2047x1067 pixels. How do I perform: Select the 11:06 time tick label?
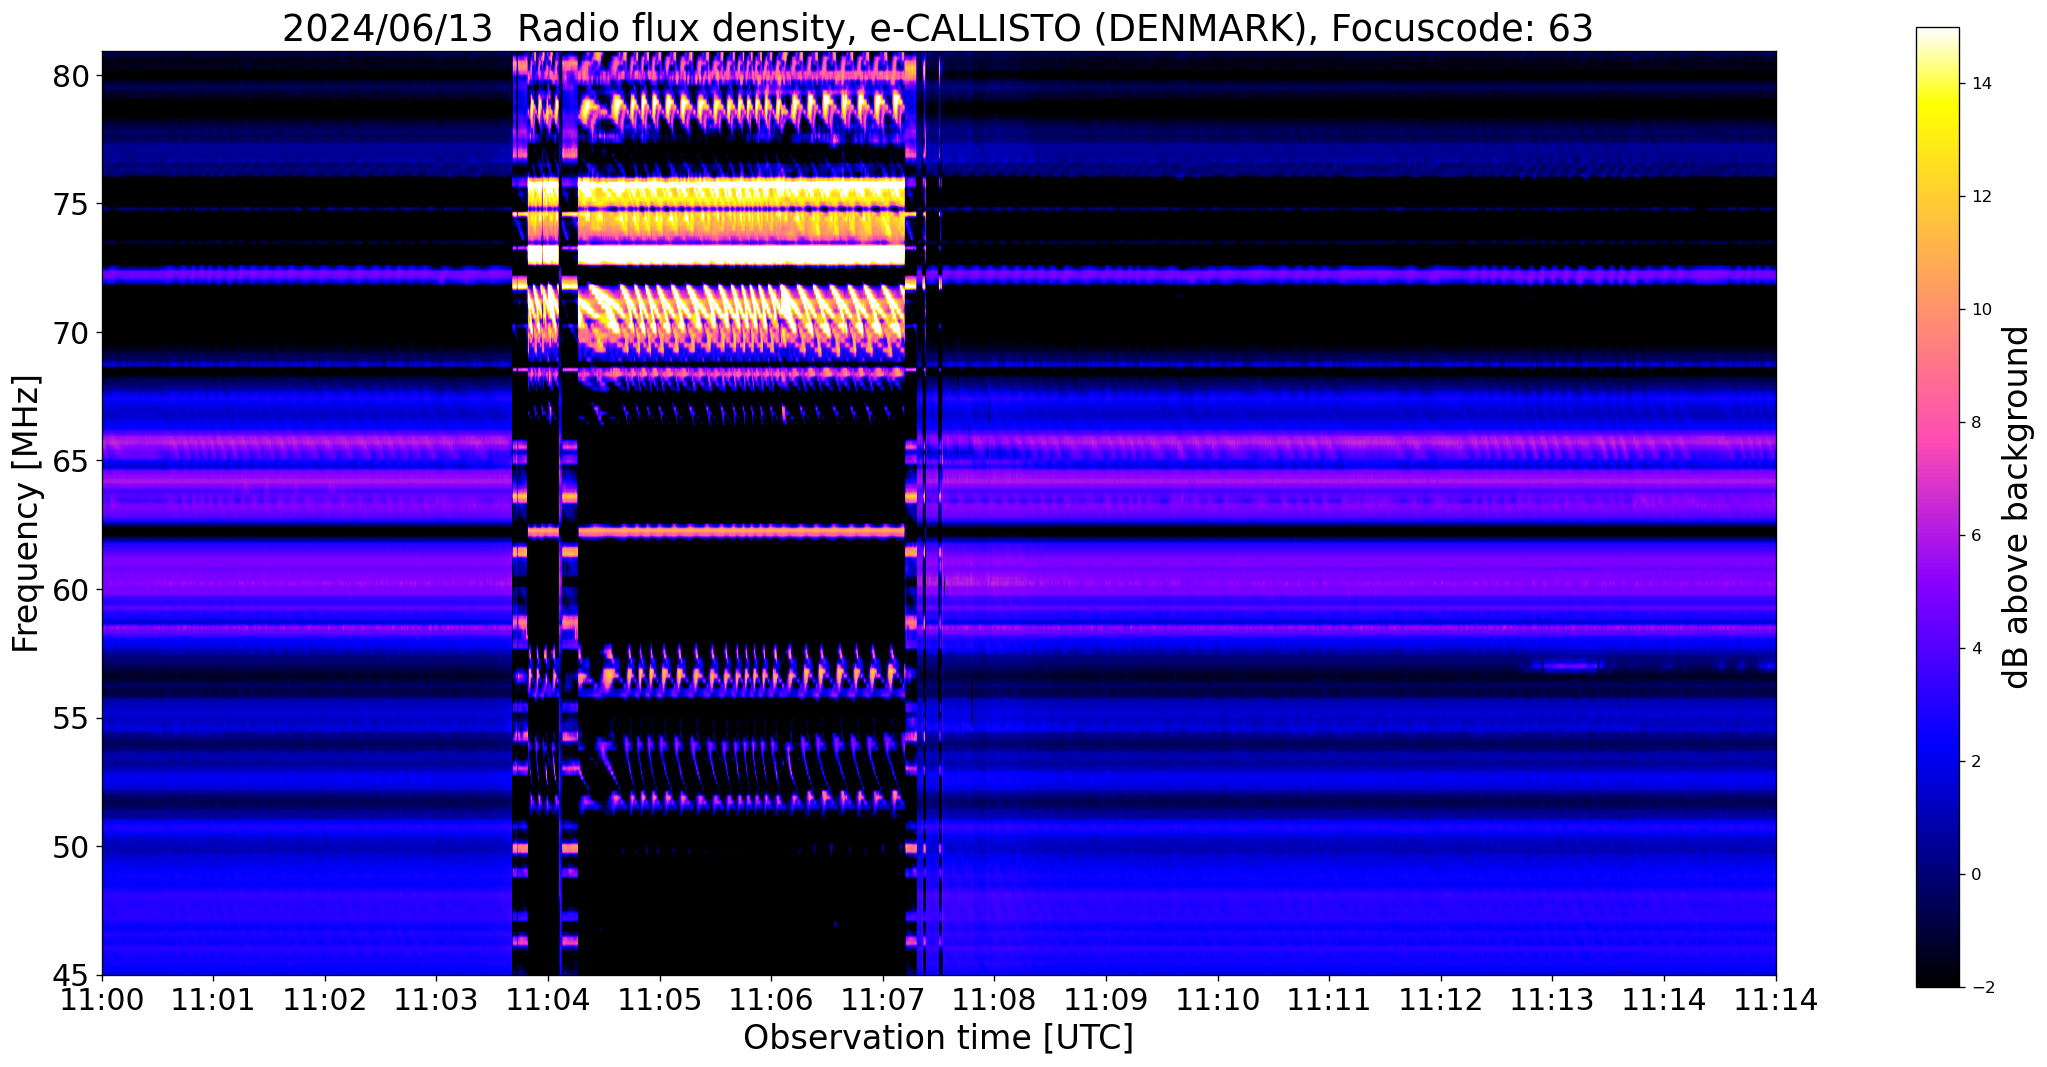pos(771,999)
